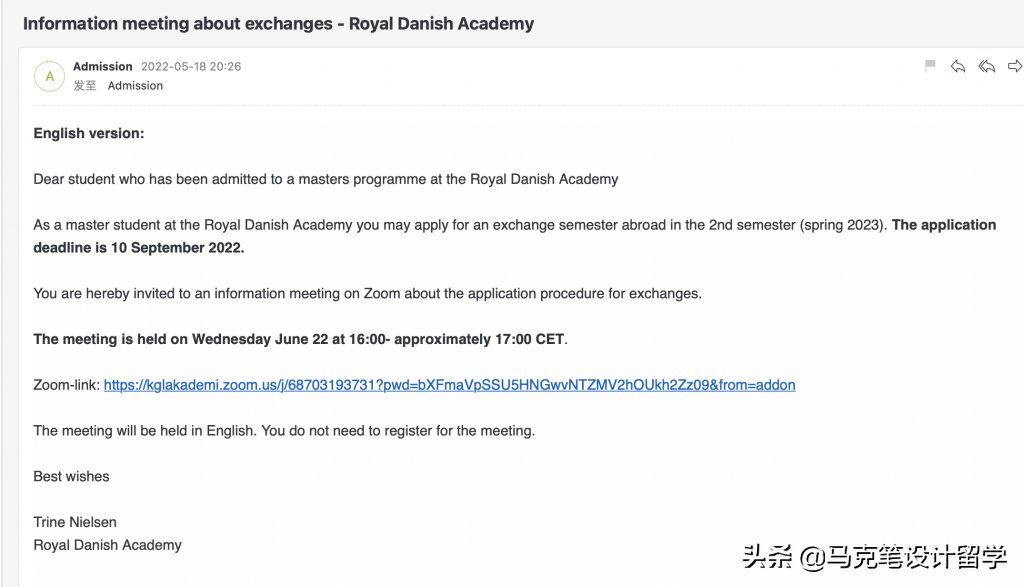Forward this email with the arrow icon
The width and height of the screenshot is (1024, 587).
click(1015, 66)
